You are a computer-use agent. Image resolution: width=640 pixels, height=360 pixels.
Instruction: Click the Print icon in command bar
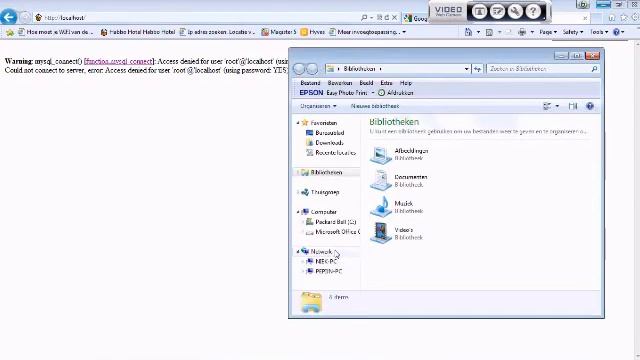click(x=522, y=32)
